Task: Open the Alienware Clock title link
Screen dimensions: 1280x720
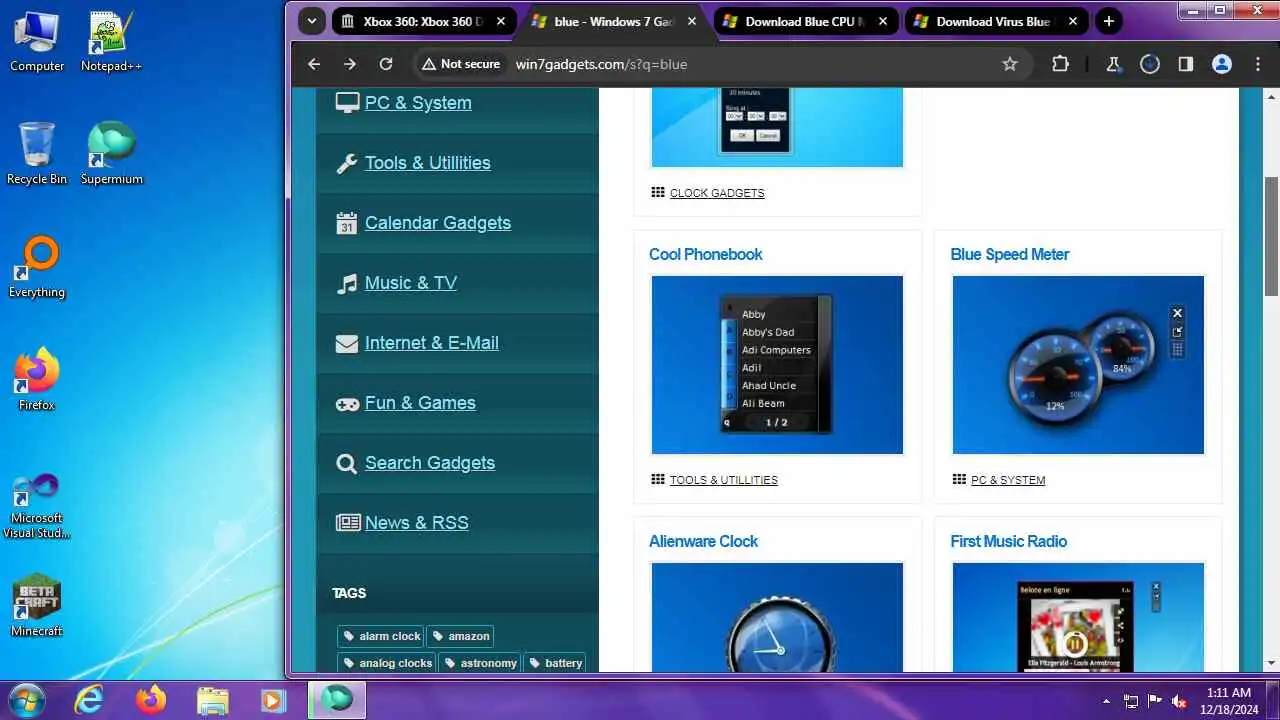Action: click(704, 541)
